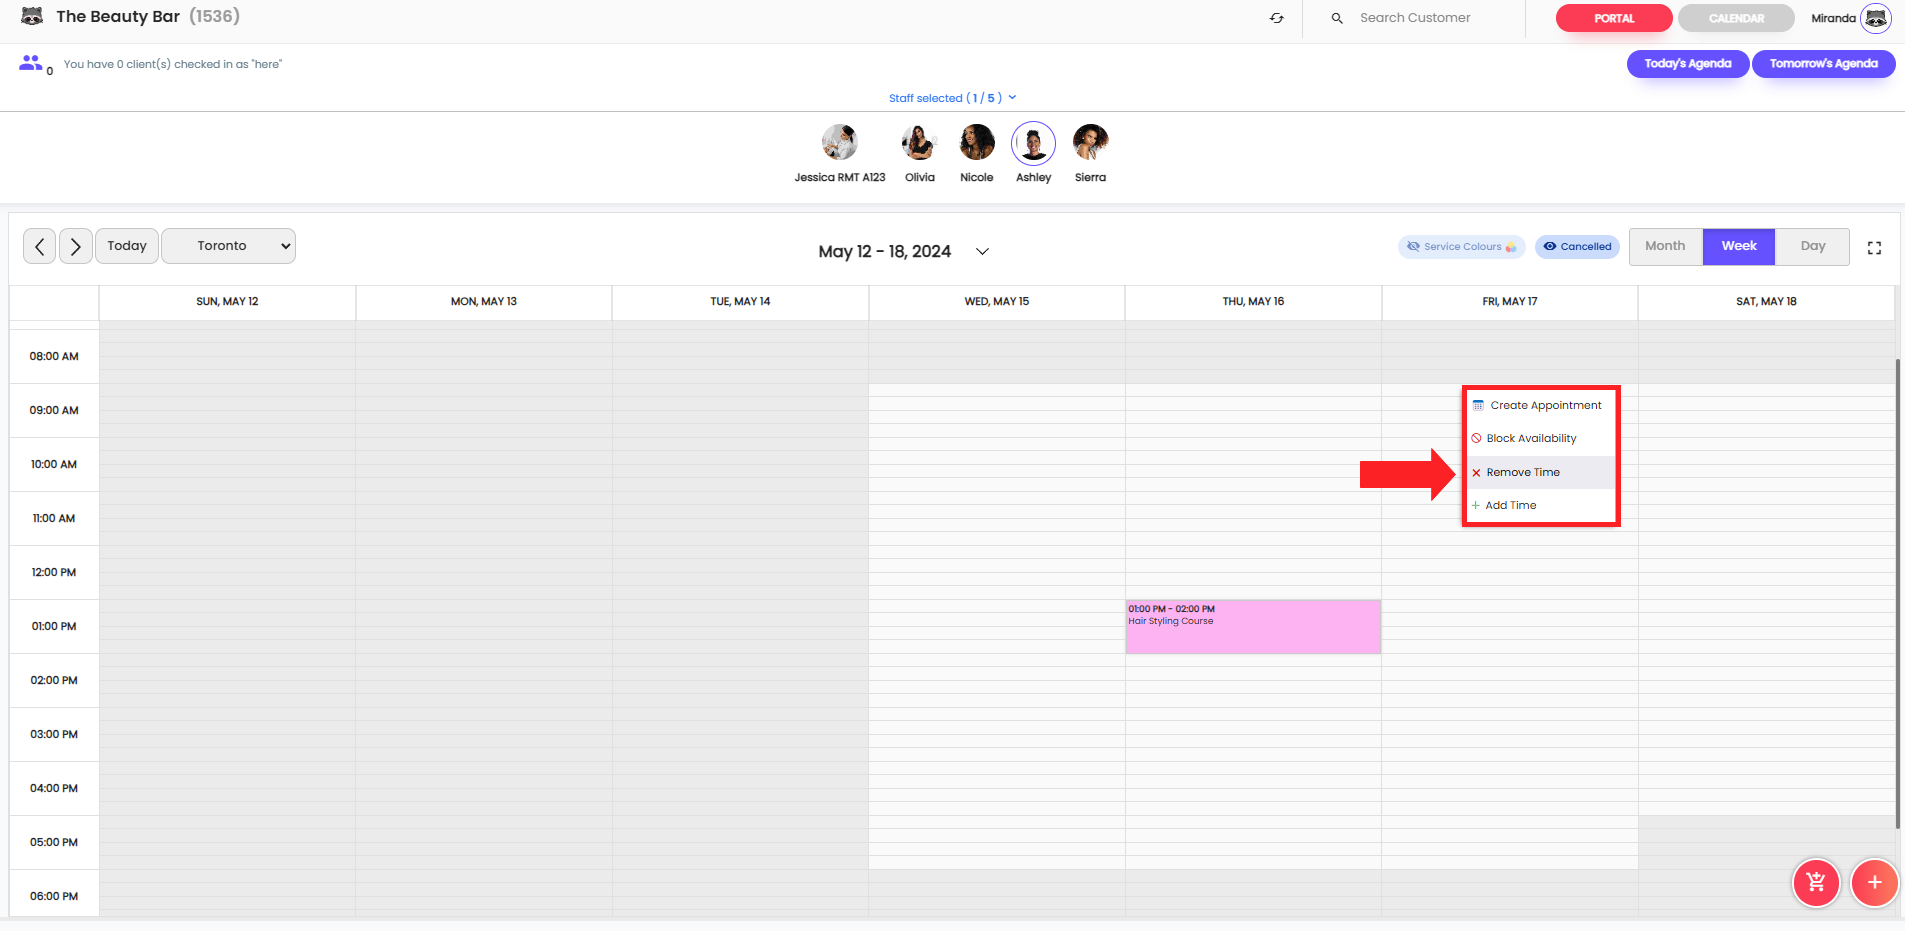Click the refresh sync icon in header
Viewport: 1905px width, 931px height.
[1277, 18]
